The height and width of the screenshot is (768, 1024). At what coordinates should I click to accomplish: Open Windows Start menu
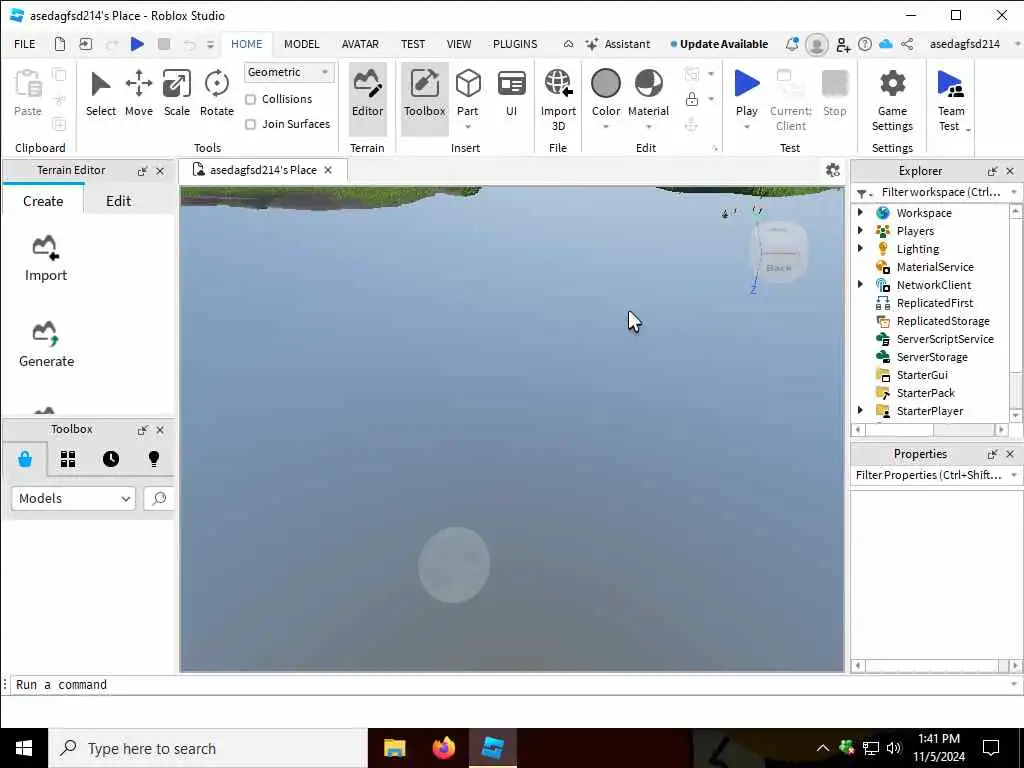coord(24,748)
